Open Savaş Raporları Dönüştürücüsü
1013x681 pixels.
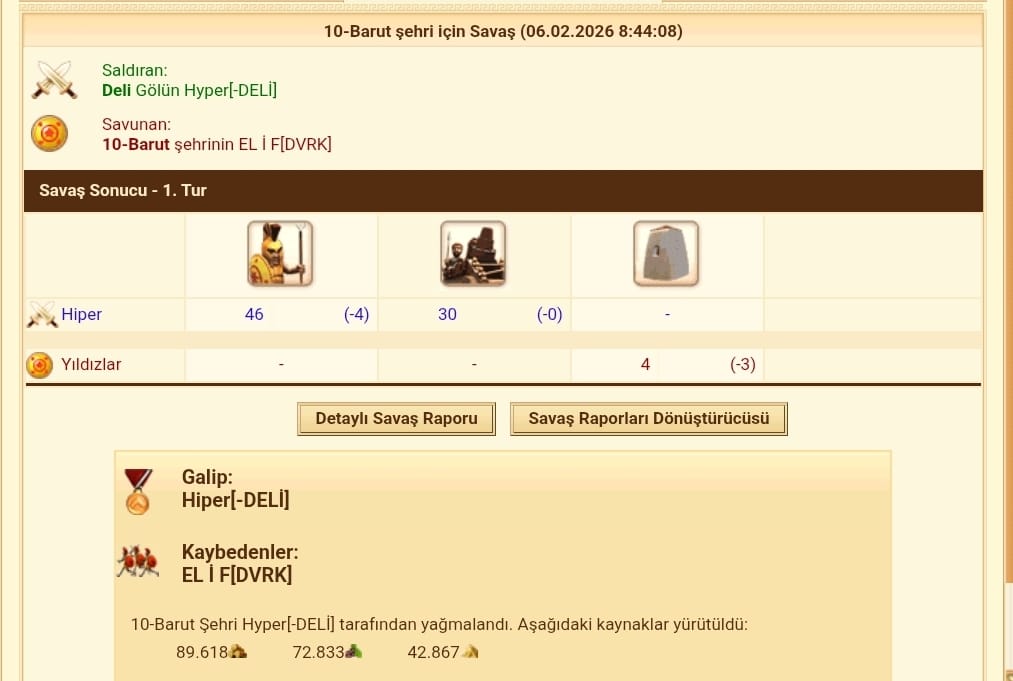pos(649,419)
